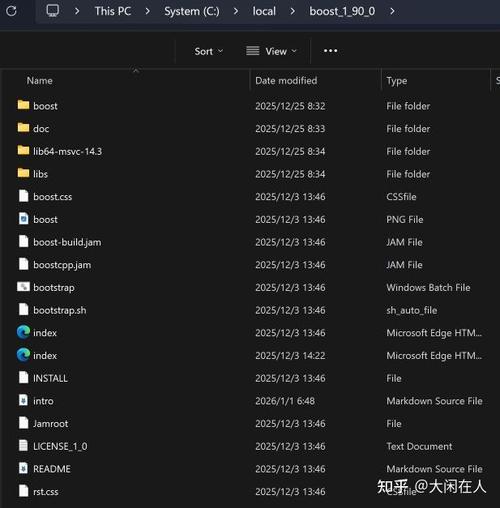Expand the chevron after System (C:)
Viewport: 500px width, 508px height.
236,11
